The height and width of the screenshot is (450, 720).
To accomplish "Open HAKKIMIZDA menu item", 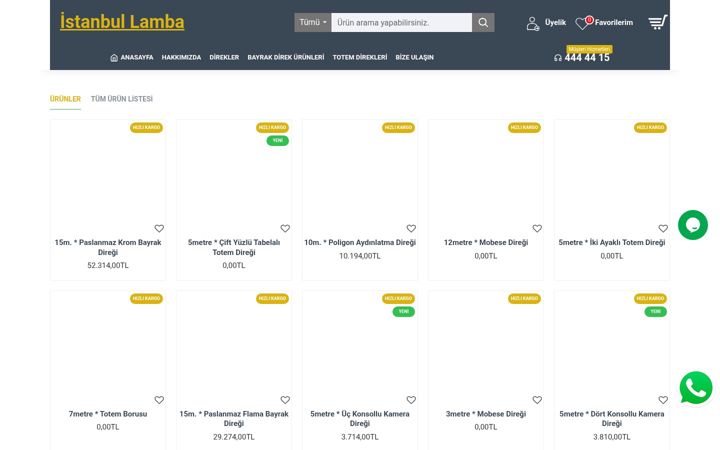I will point(181,57).
